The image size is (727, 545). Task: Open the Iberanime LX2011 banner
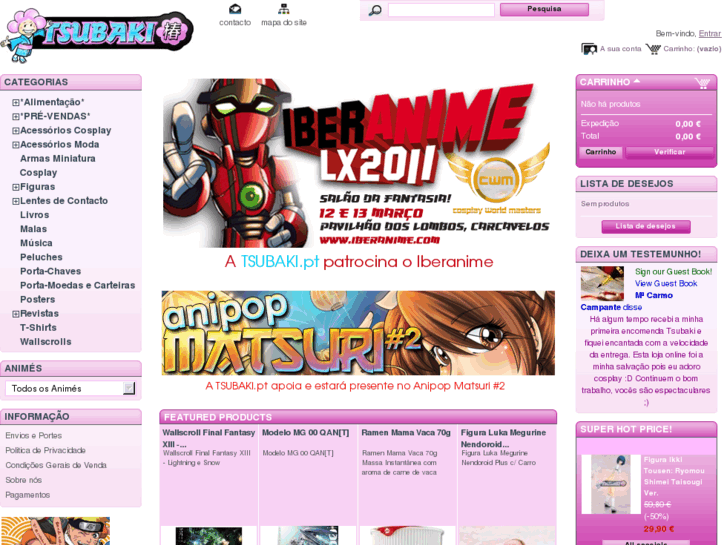(356, 163)
